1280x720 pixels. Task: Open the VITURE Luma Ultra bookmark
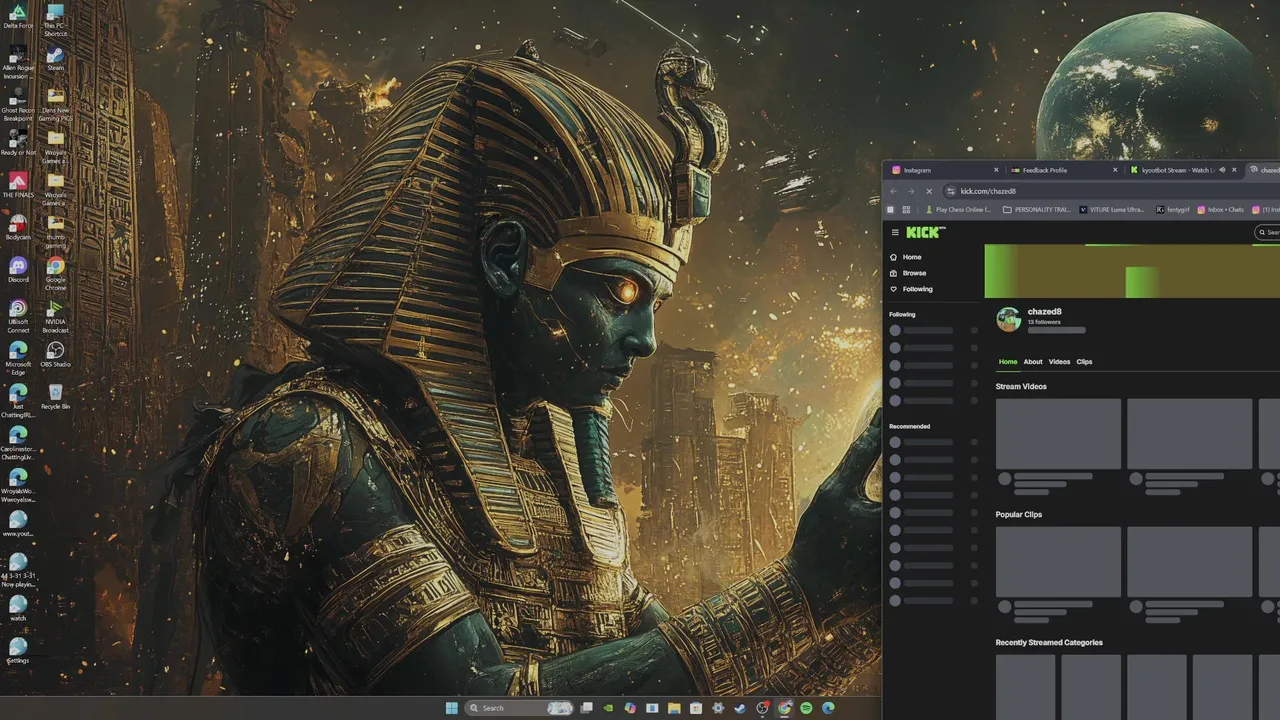(1112, 210)
